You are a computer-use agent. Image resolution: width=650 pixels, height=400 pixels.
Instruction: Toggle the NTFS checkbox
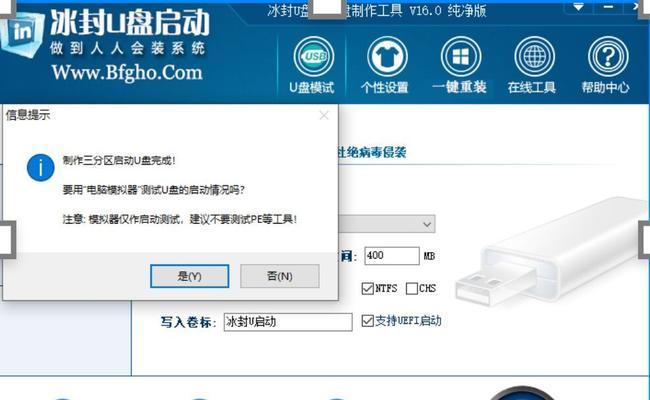click(368, 288)
